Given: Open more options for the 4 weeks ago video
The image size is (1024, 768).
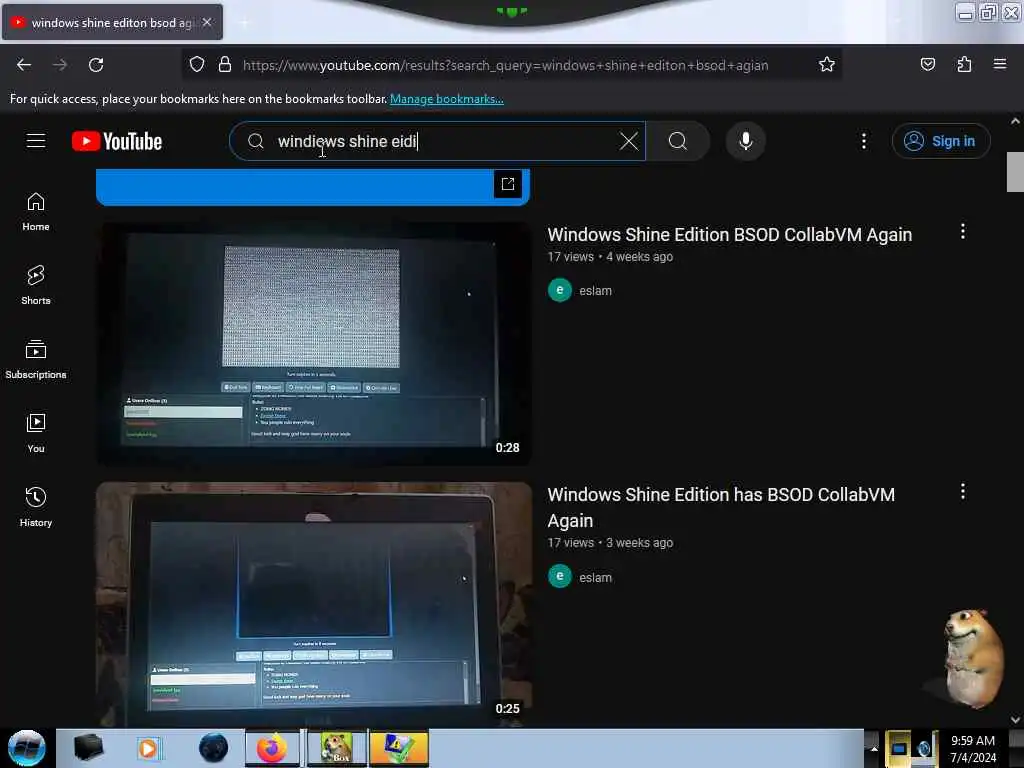Looking at the screenshot, I should coord(963,231).
